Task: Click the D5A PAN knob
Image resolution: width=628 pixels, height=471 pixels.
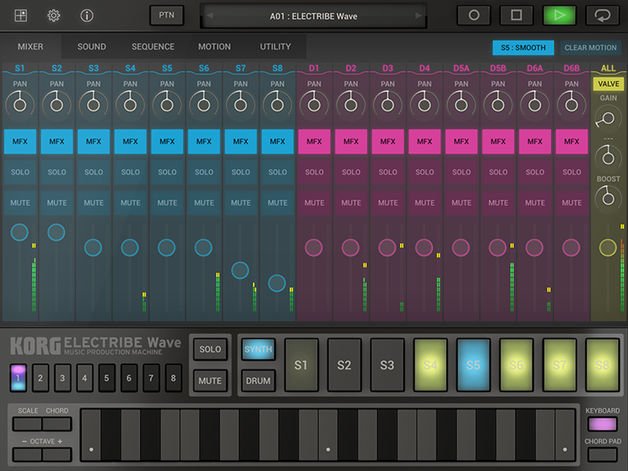Action: [461, 104]
